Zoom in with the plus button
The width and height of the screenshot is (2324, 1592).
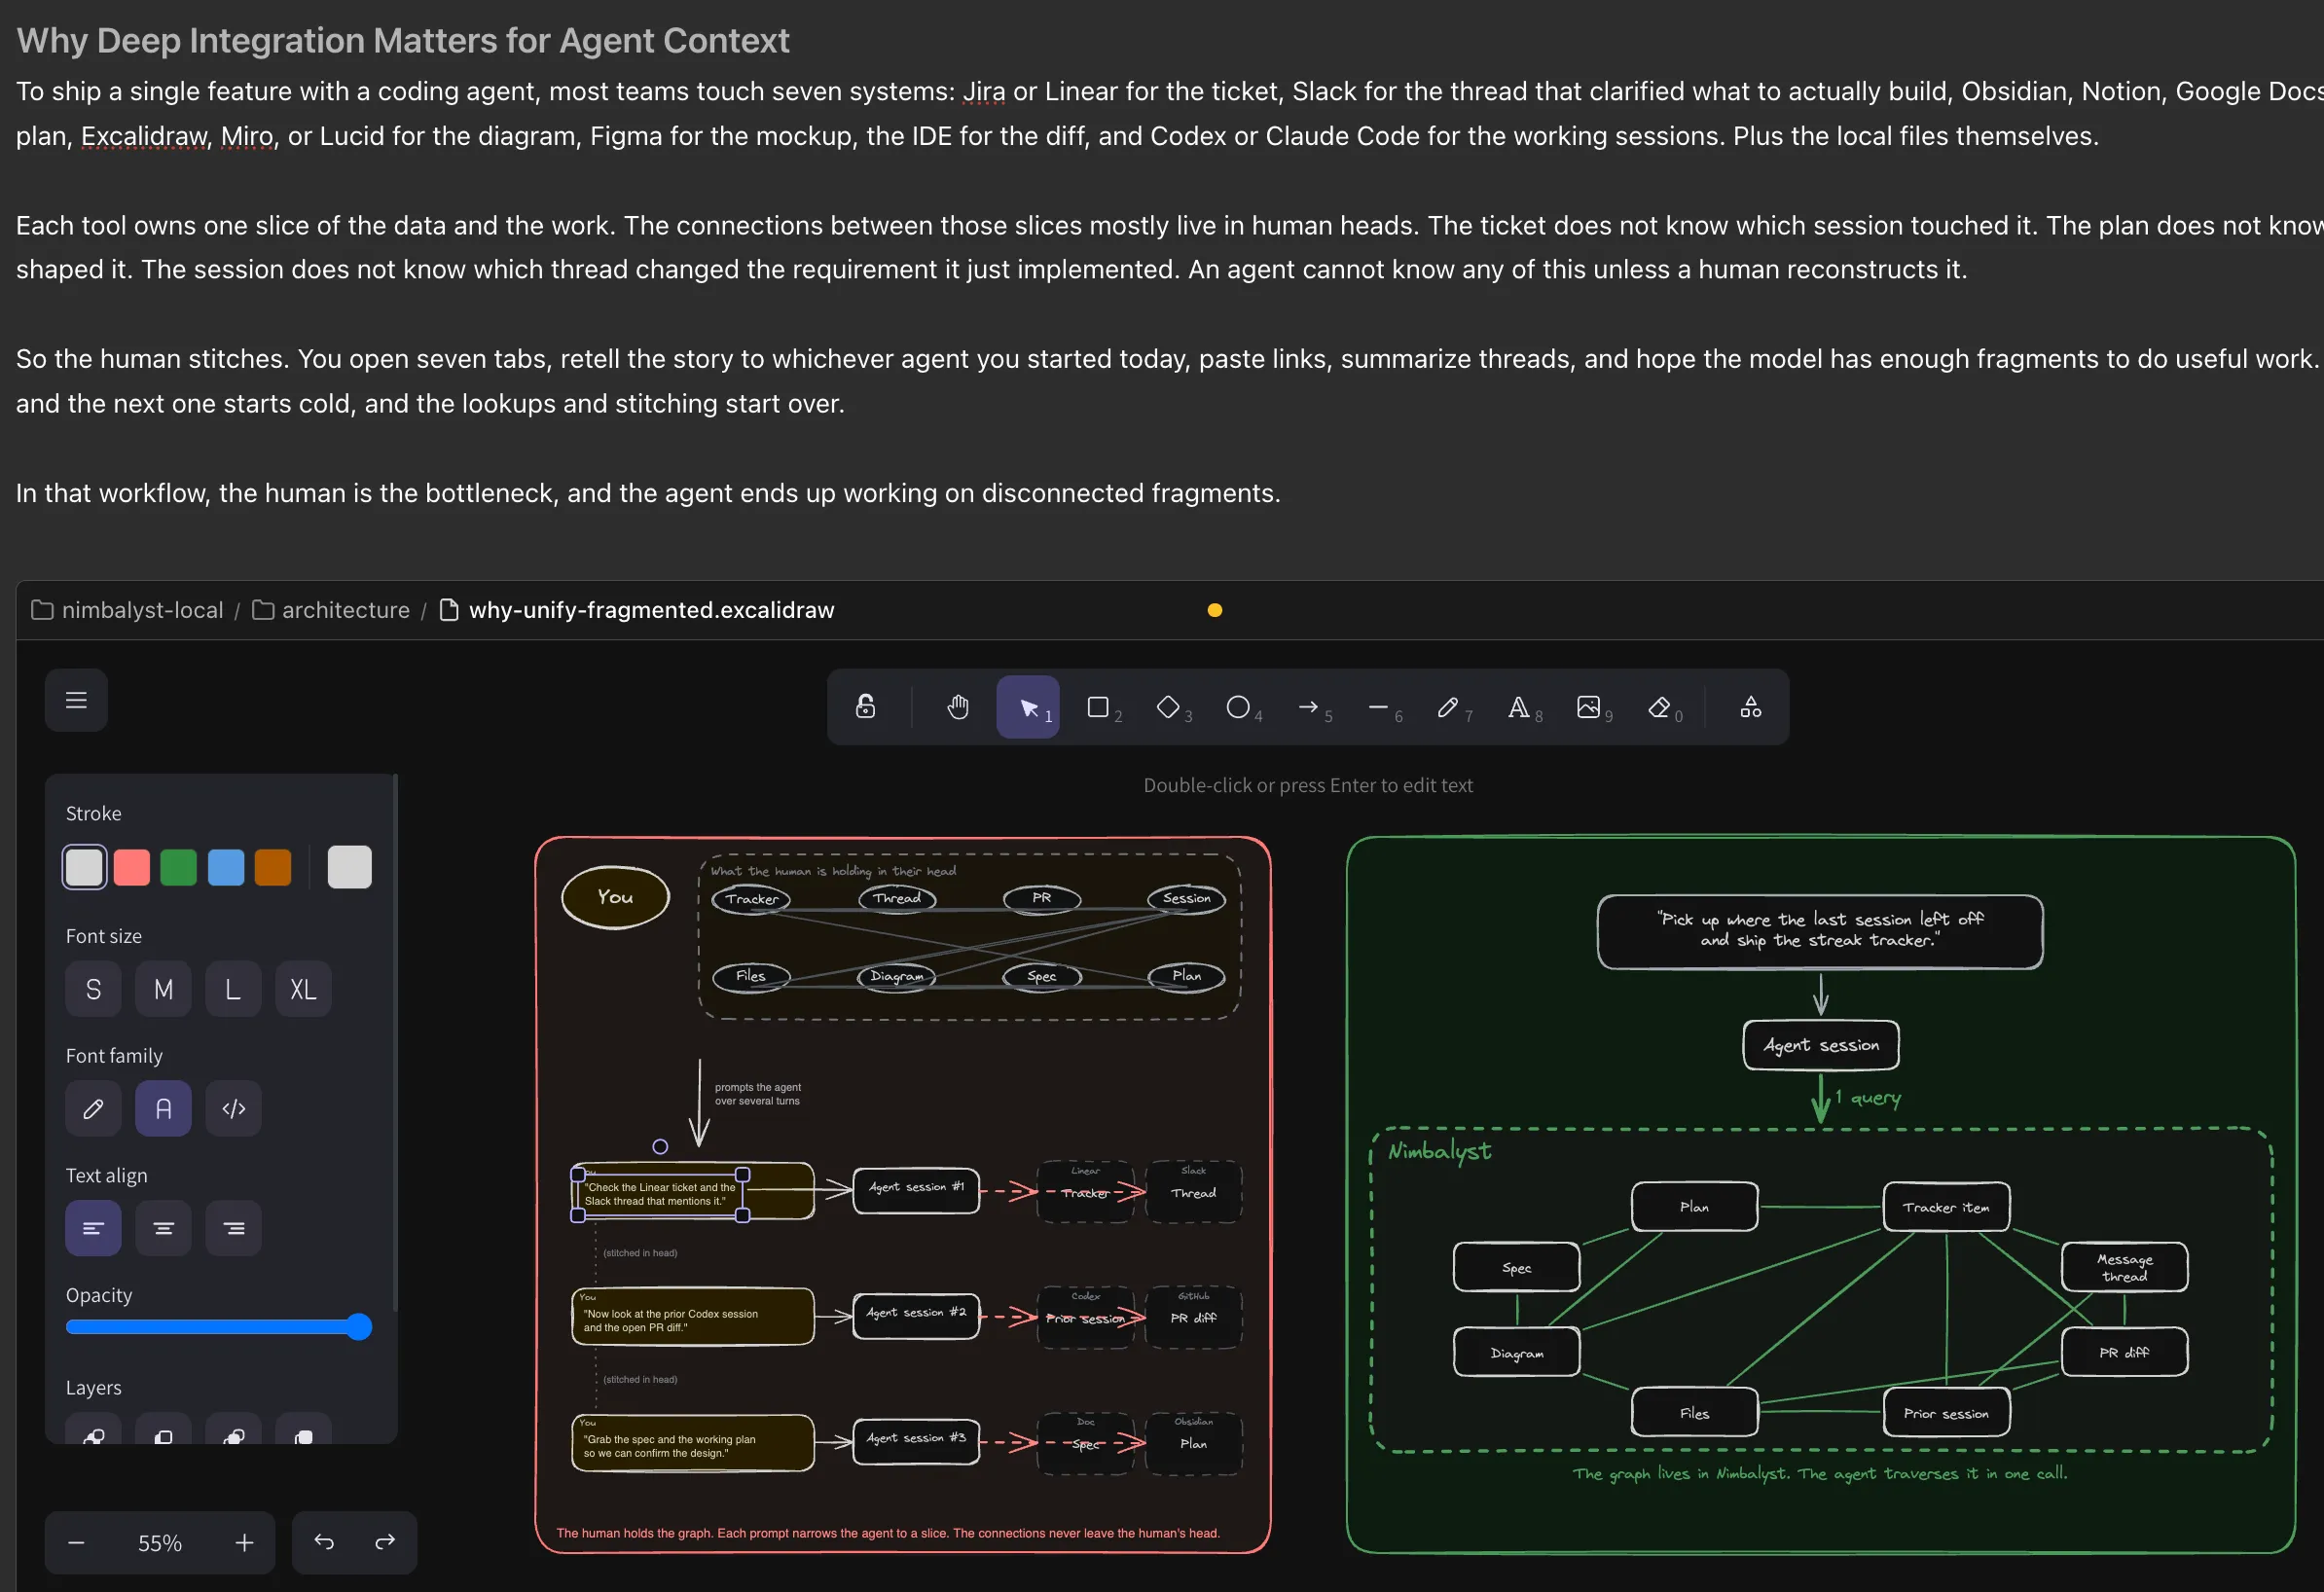click(x=244, y=1542)
